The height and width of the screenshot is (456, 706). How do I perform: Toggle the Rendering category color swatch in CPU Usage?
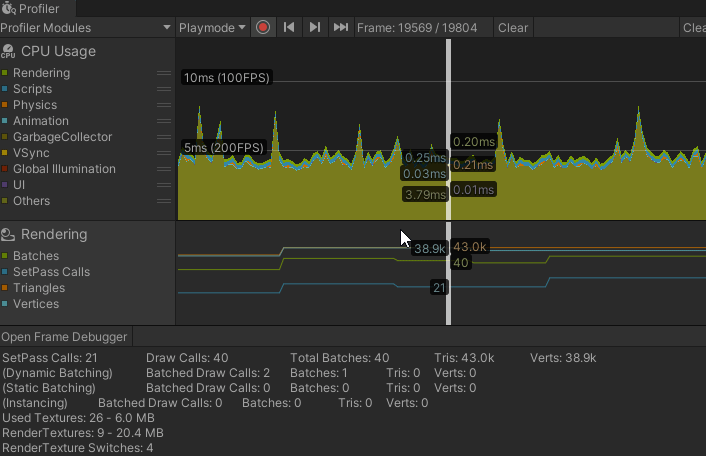click(x=5, y=73)
